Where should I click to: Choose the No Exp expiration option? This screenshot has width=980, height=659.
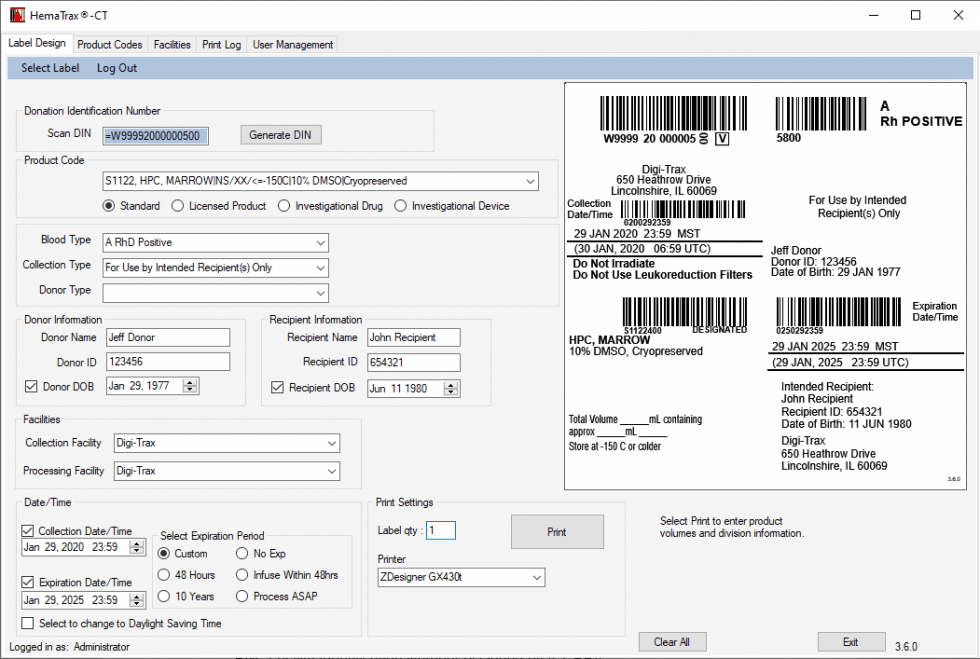click(x=242, y=553)
